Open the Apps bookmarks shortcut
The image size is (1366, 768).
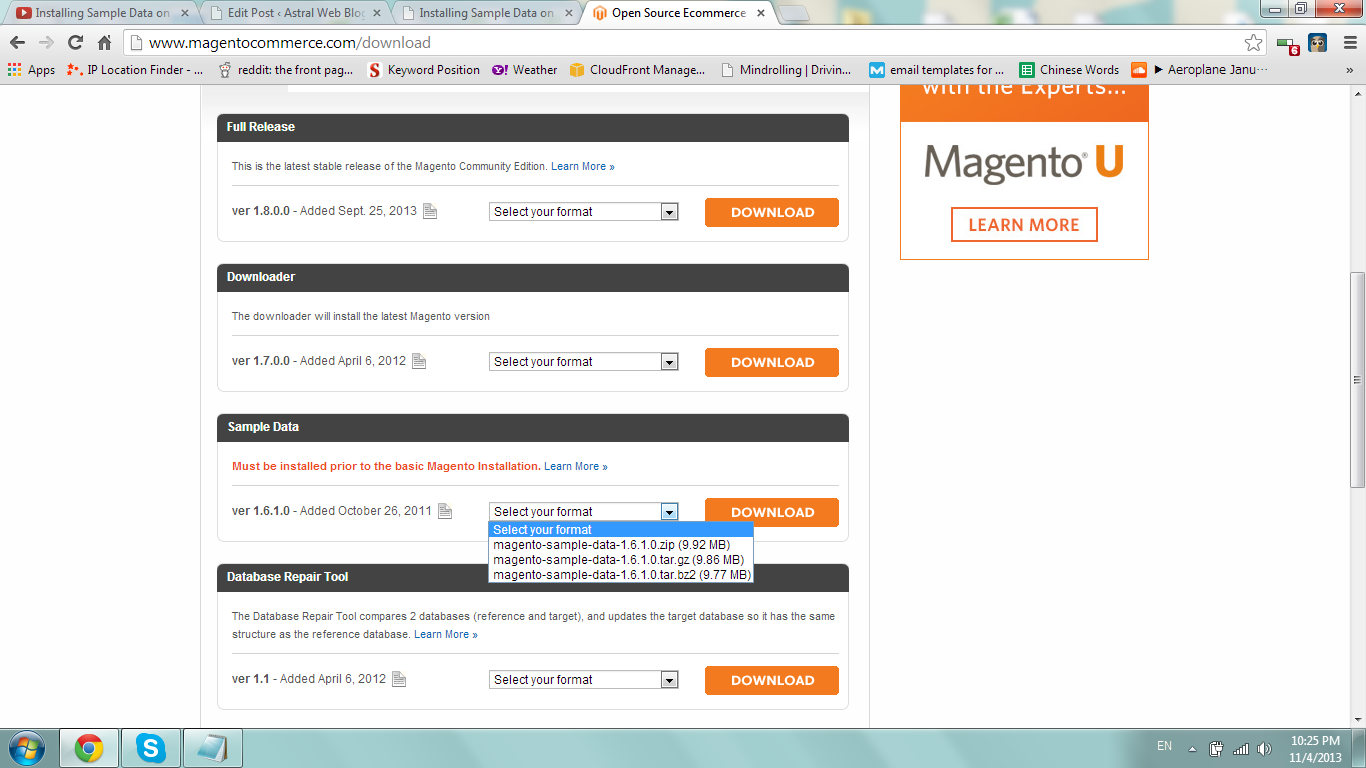(x=31, y=70)
